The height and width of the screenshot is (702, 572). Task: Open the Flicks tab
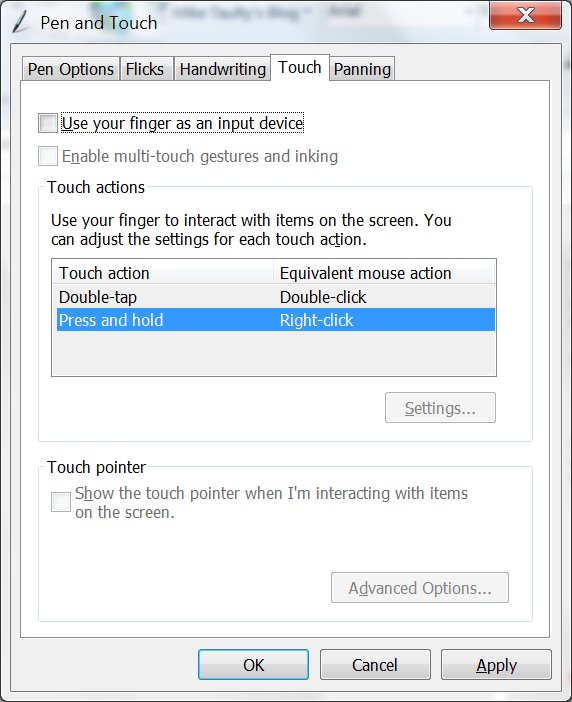coord(145,69)
